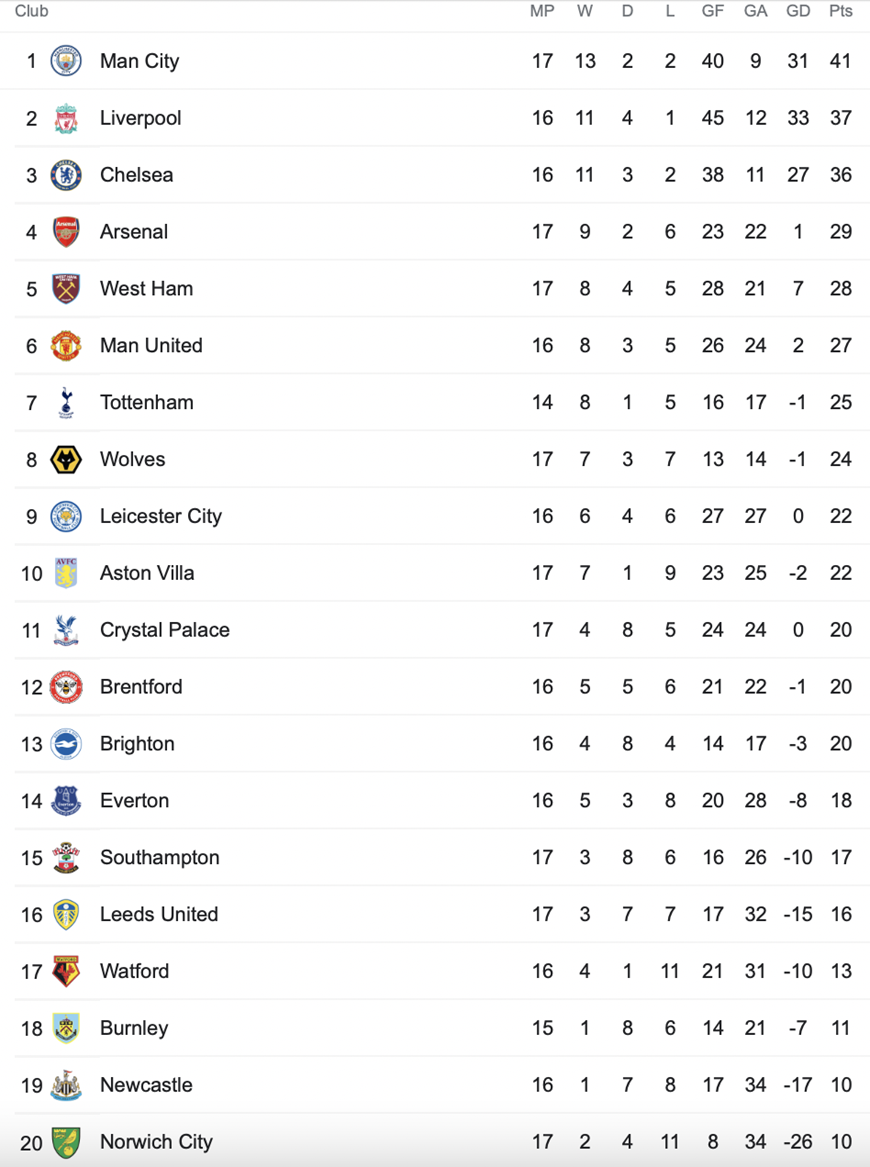This screenshot has width=870, height=1167.
Task: Open the Aston Villa team link
Action: coord(147,574)
